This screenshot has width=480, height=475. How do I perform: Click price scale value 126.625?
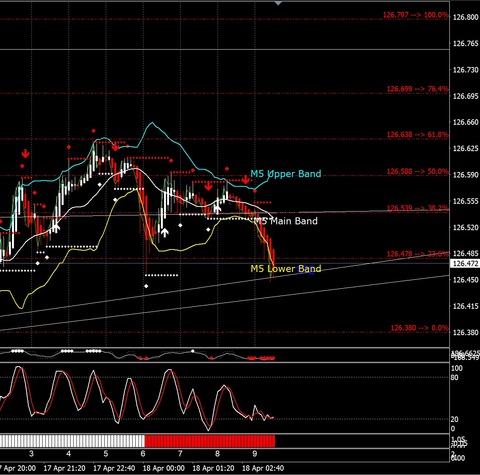466,148
